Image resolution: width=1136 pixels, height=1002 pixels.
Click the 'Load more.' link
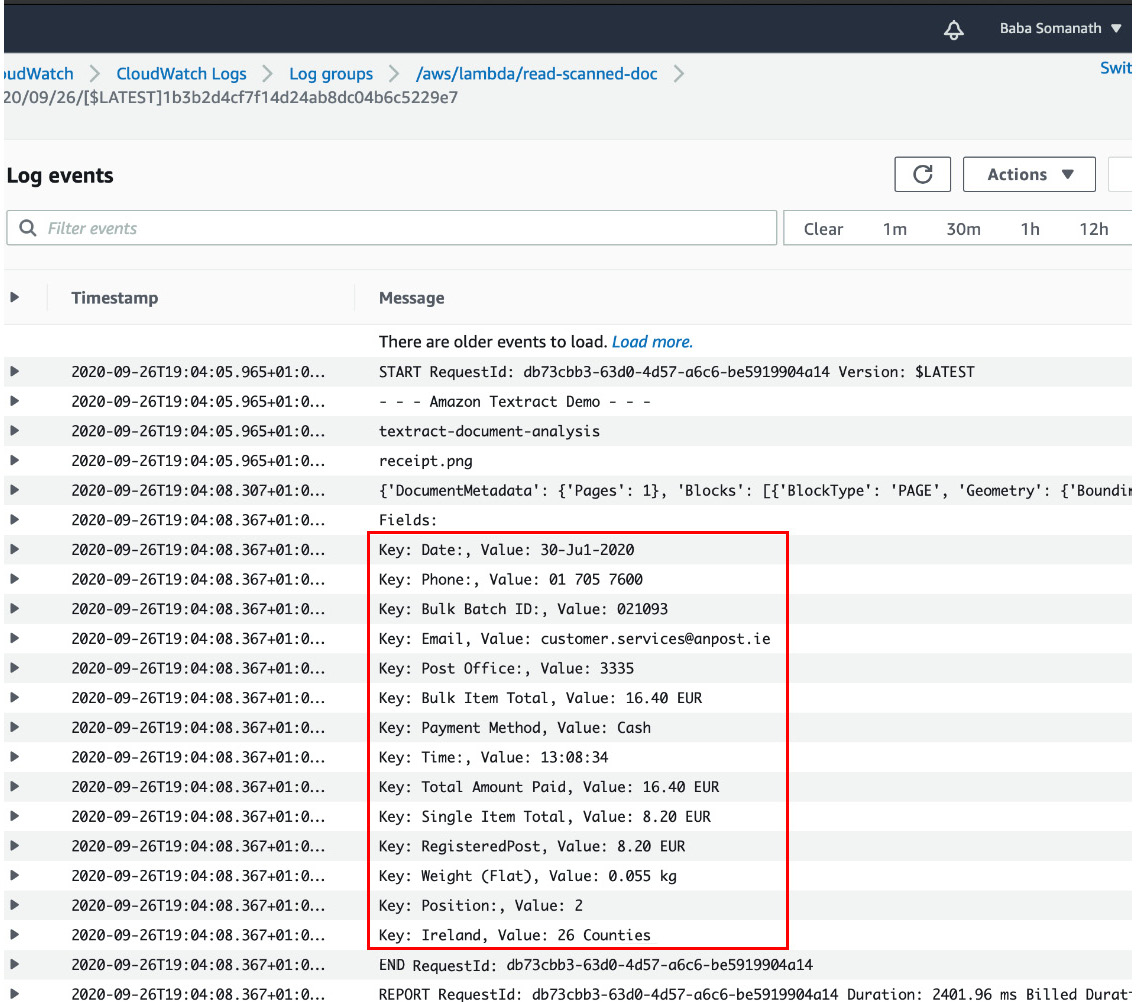coord(652,342)
